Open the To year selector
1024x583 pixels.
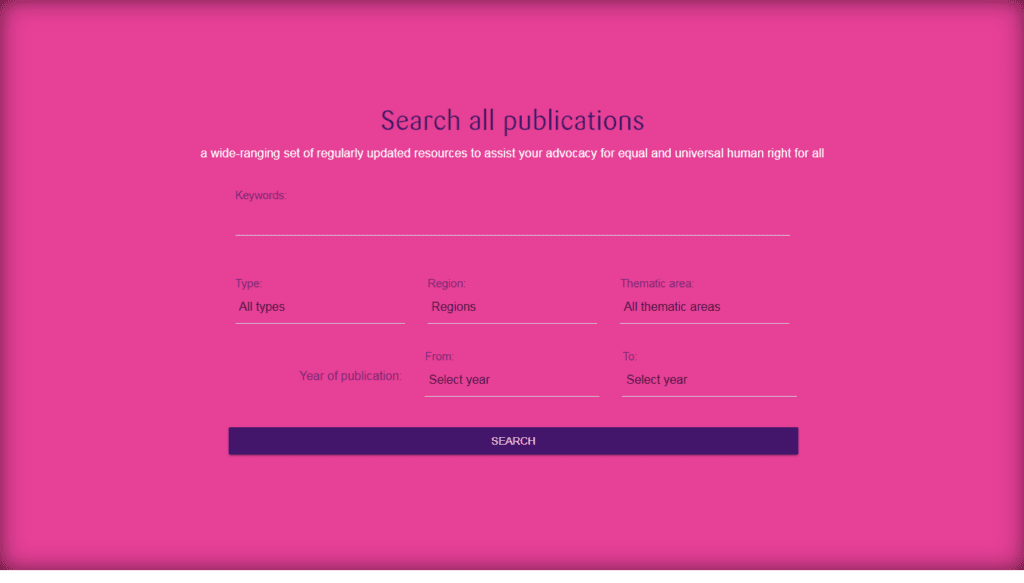[709, 380]
